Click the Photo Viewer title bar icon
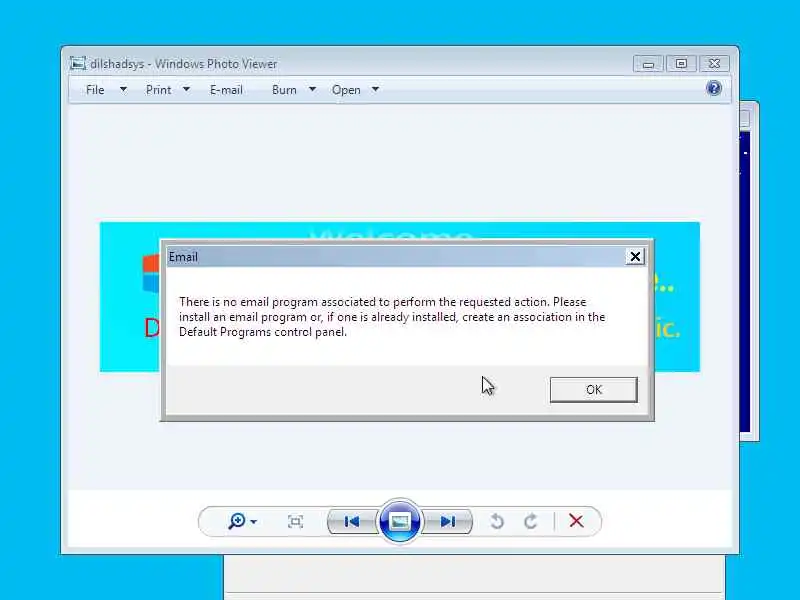 (78, 63)
